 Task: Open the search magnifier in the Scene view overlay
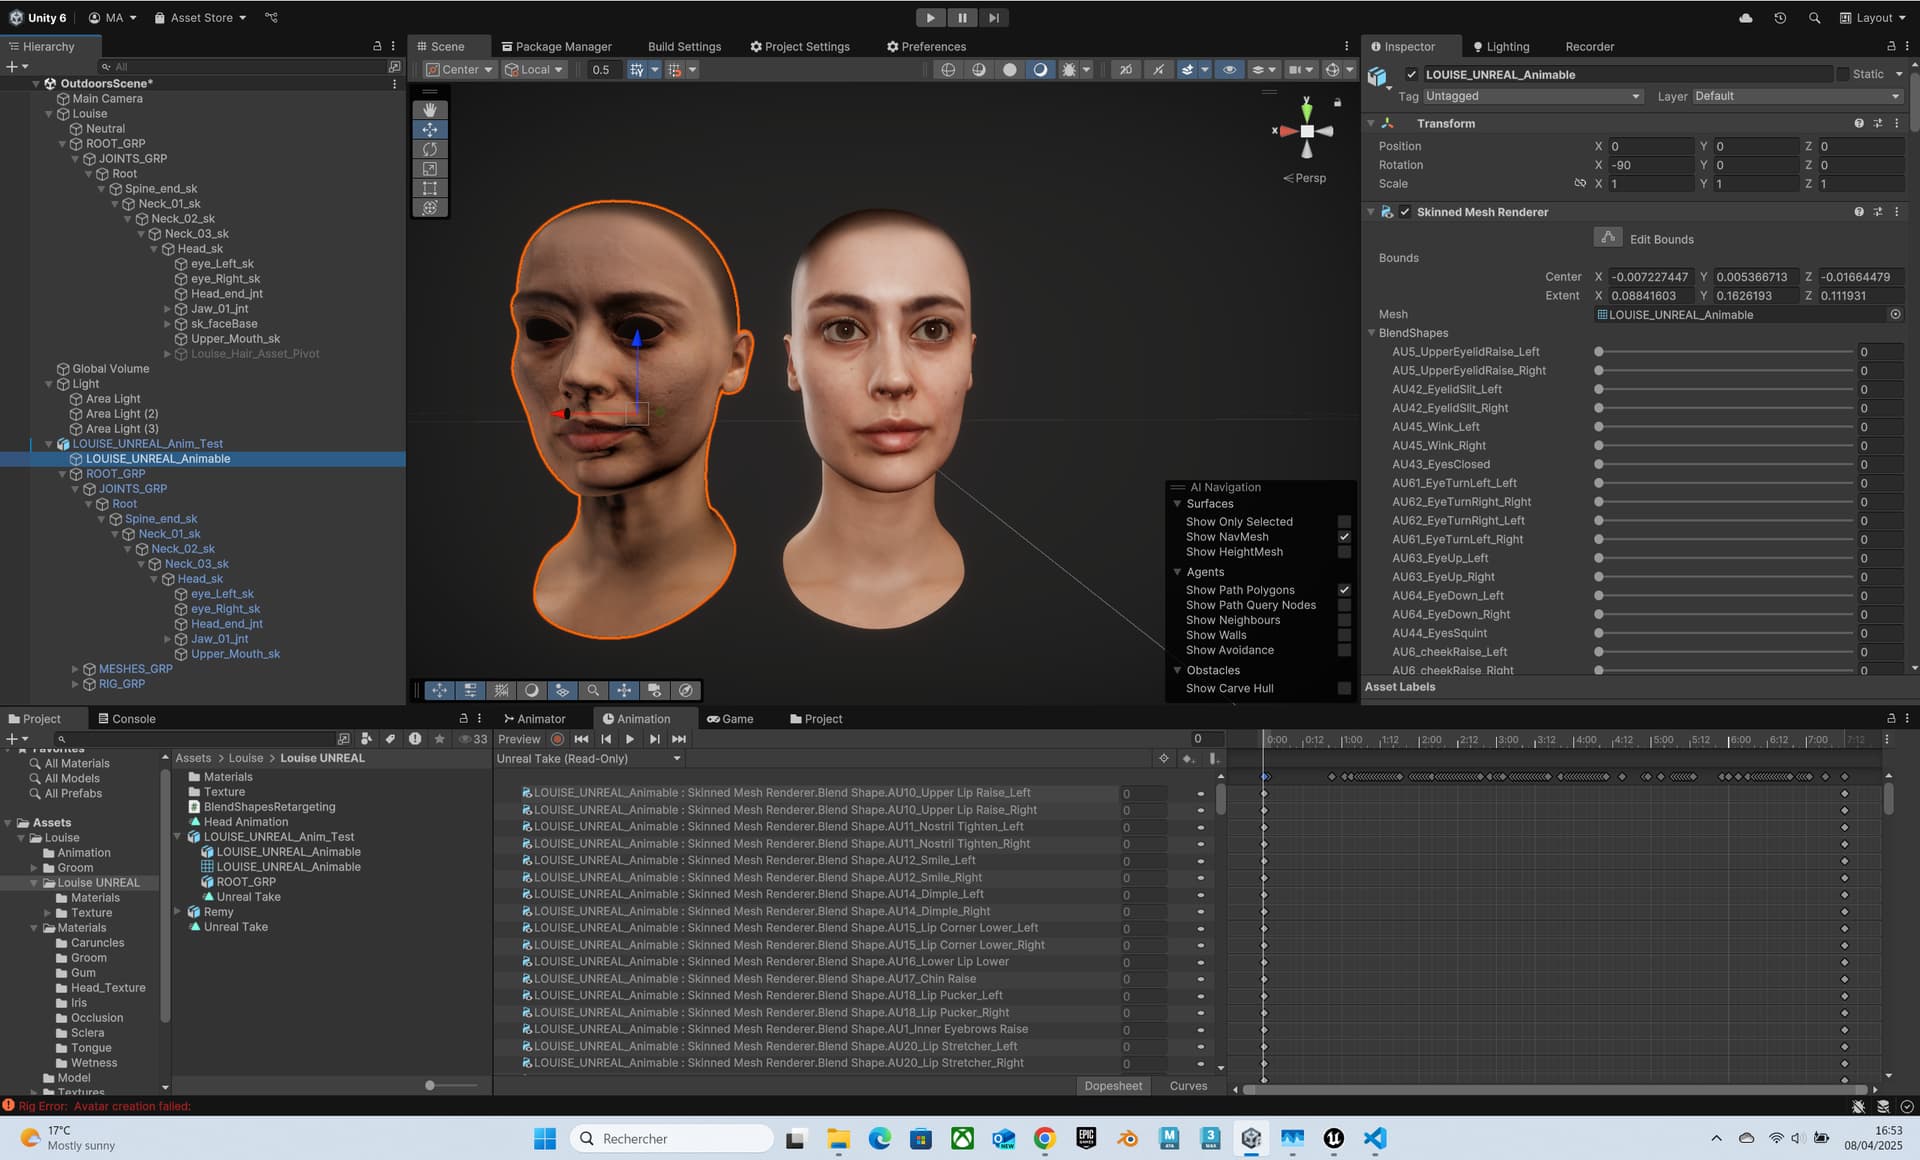[x=593, y=690]
